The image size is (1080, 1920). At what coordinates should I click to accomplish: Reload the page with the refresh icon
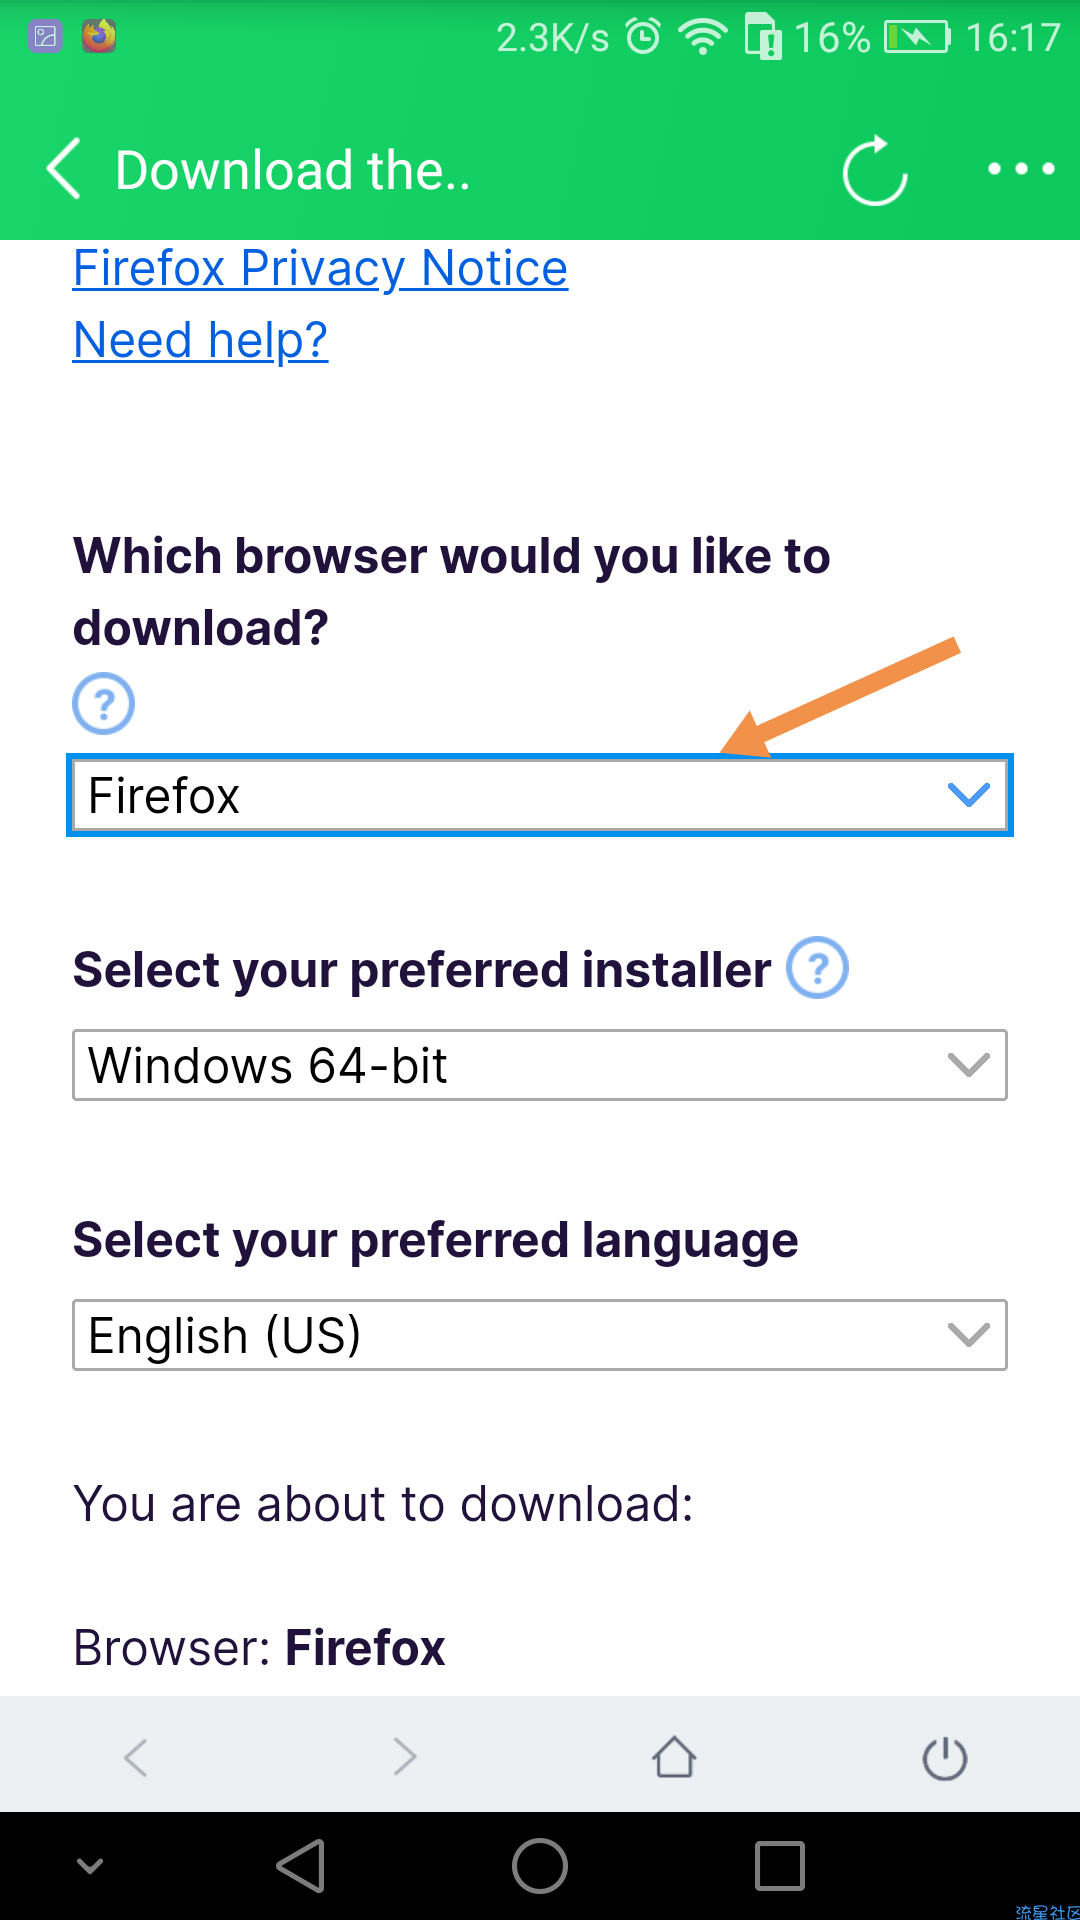tap(875, 170)
